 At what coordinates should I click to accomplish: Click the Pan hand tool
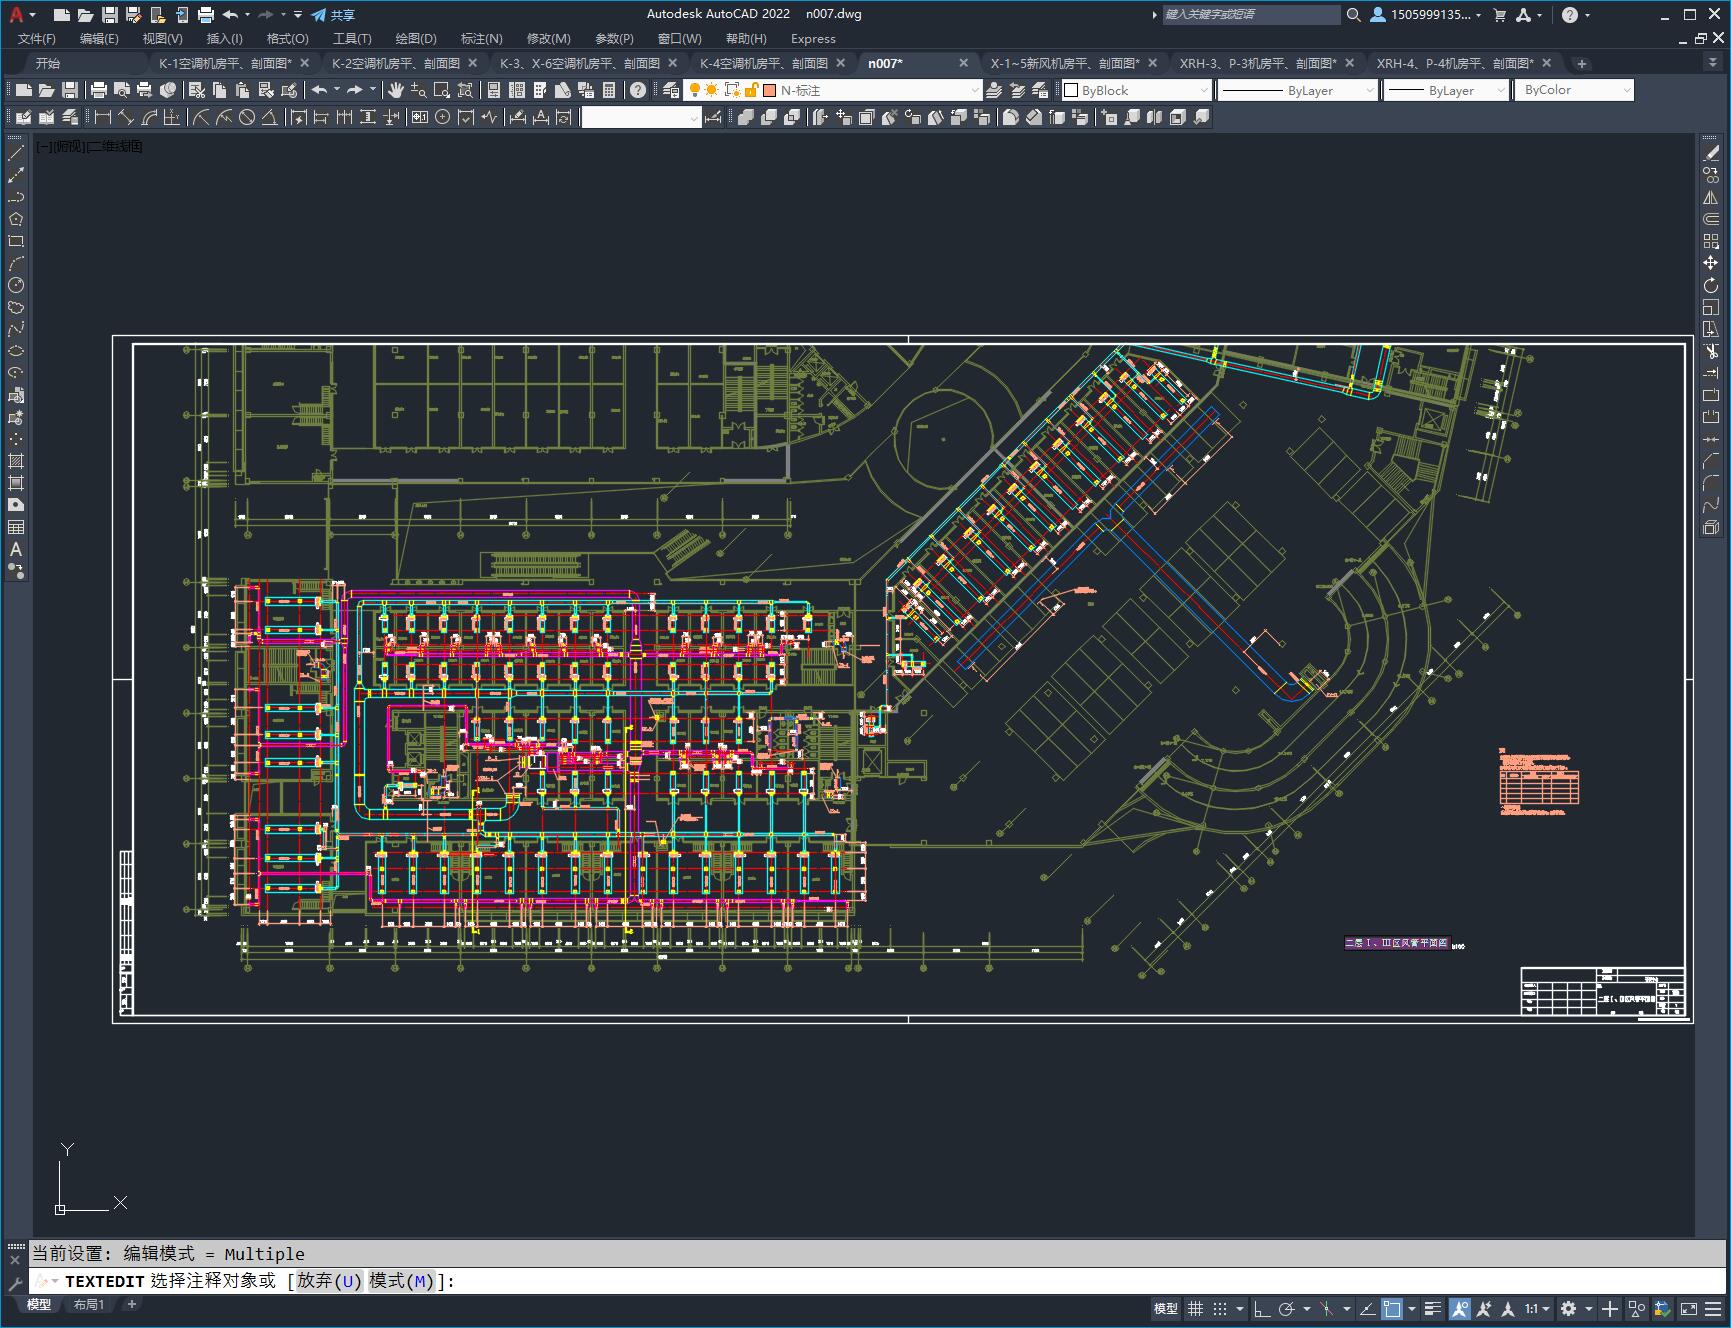[396, 90]
